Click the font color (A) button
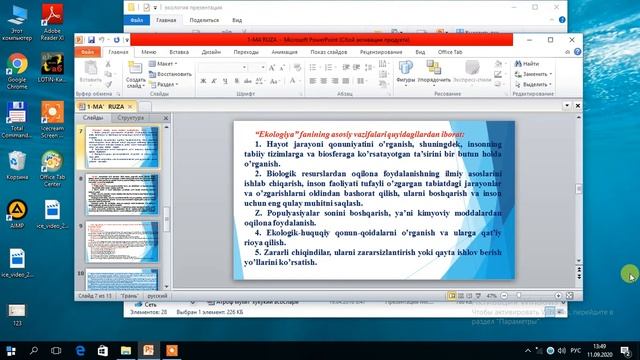Image resolution: width=640 pixels, height=360 pixels. click(292, 81)
